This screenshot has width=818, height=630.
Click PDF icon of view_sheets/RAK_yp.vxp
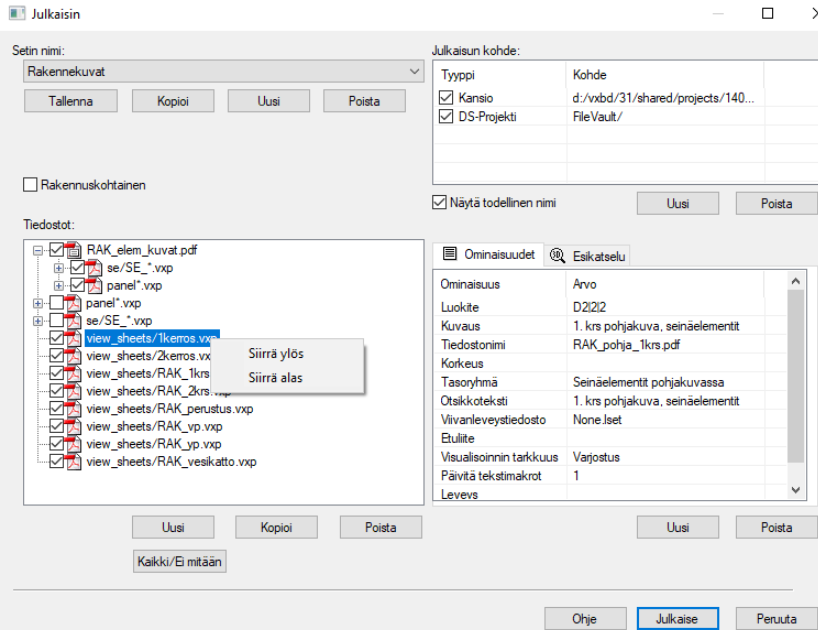[74, 444]
